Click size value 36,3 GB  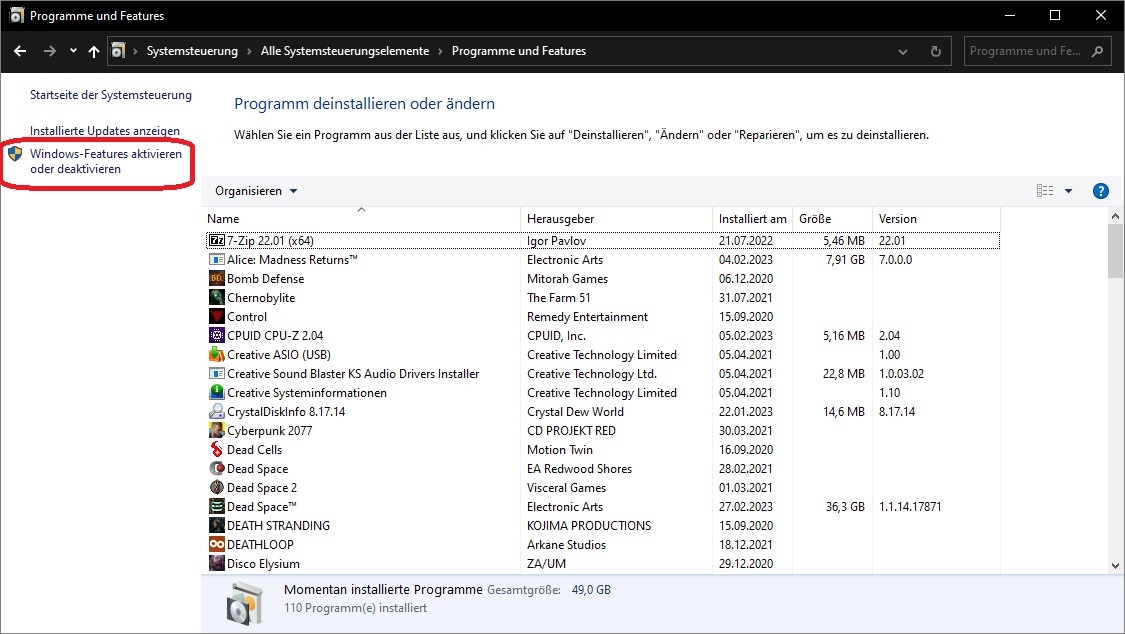[x=845, y=506]
